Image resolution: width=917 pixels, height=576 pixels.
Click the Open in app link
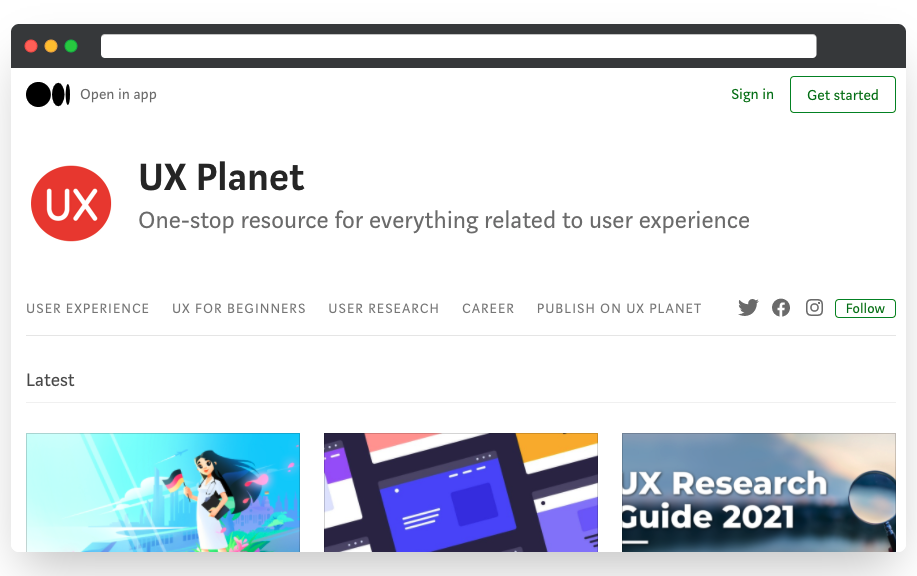pos(118,95)
